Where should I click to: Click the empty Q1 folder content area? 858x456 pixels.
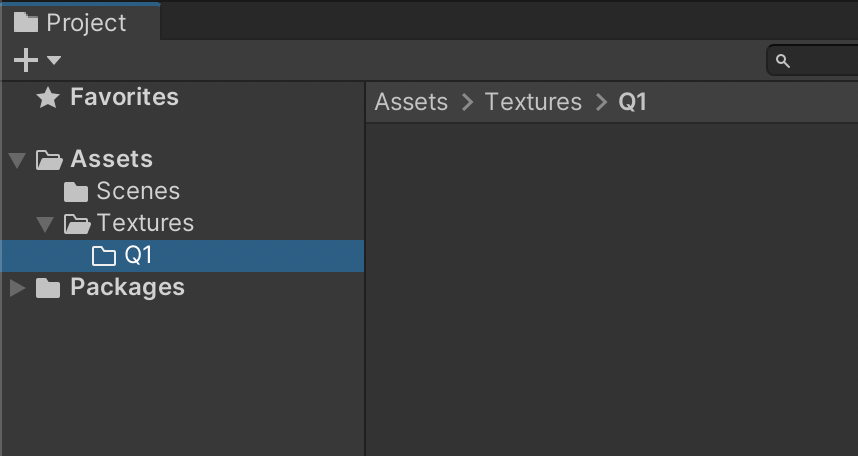[610, 290]
